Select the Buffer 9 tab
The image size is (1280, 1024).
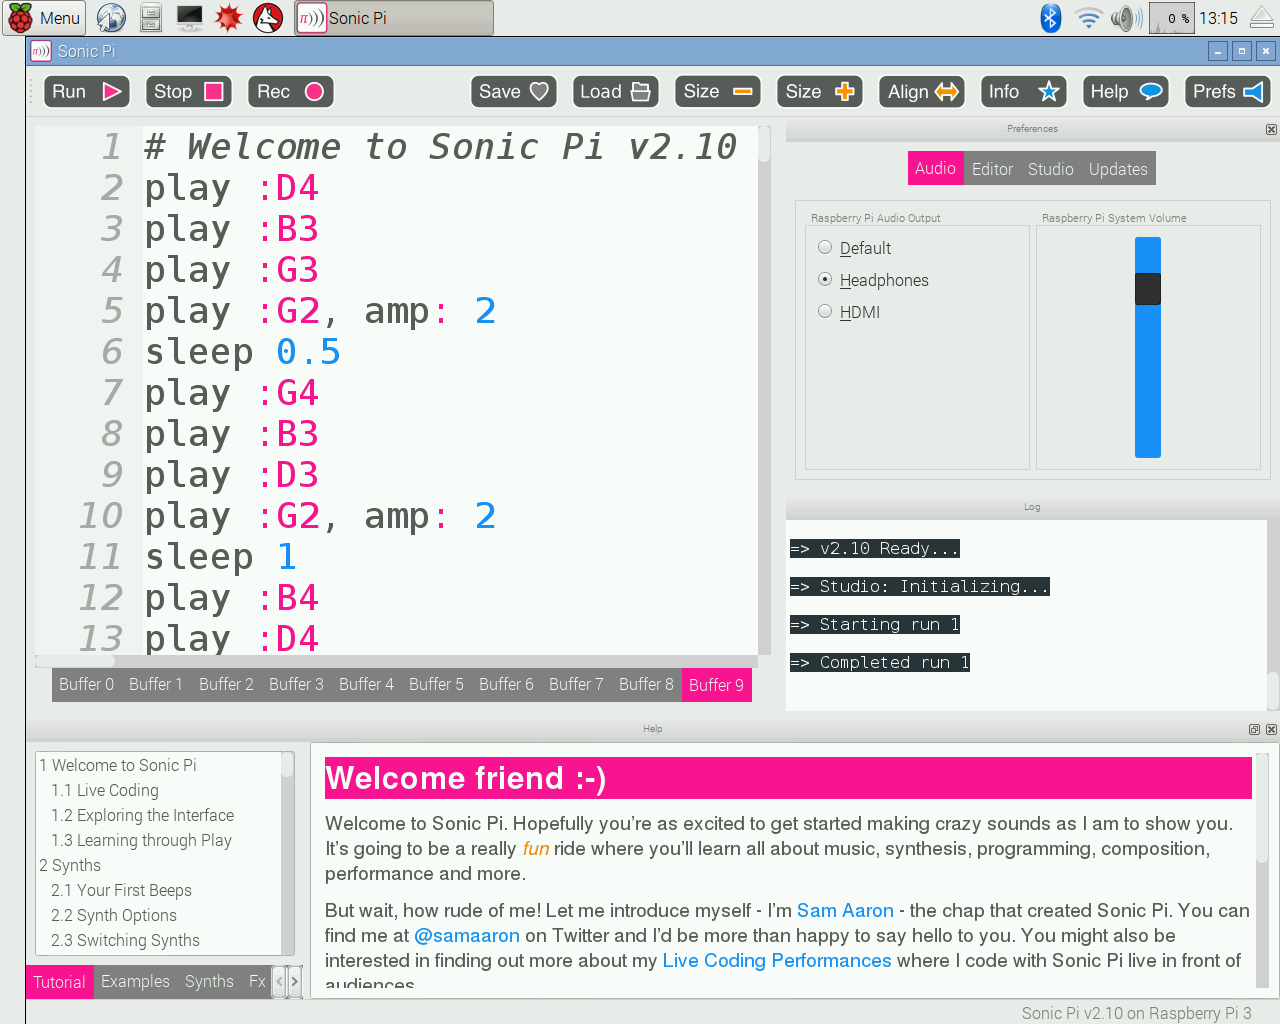coord(716,685)
